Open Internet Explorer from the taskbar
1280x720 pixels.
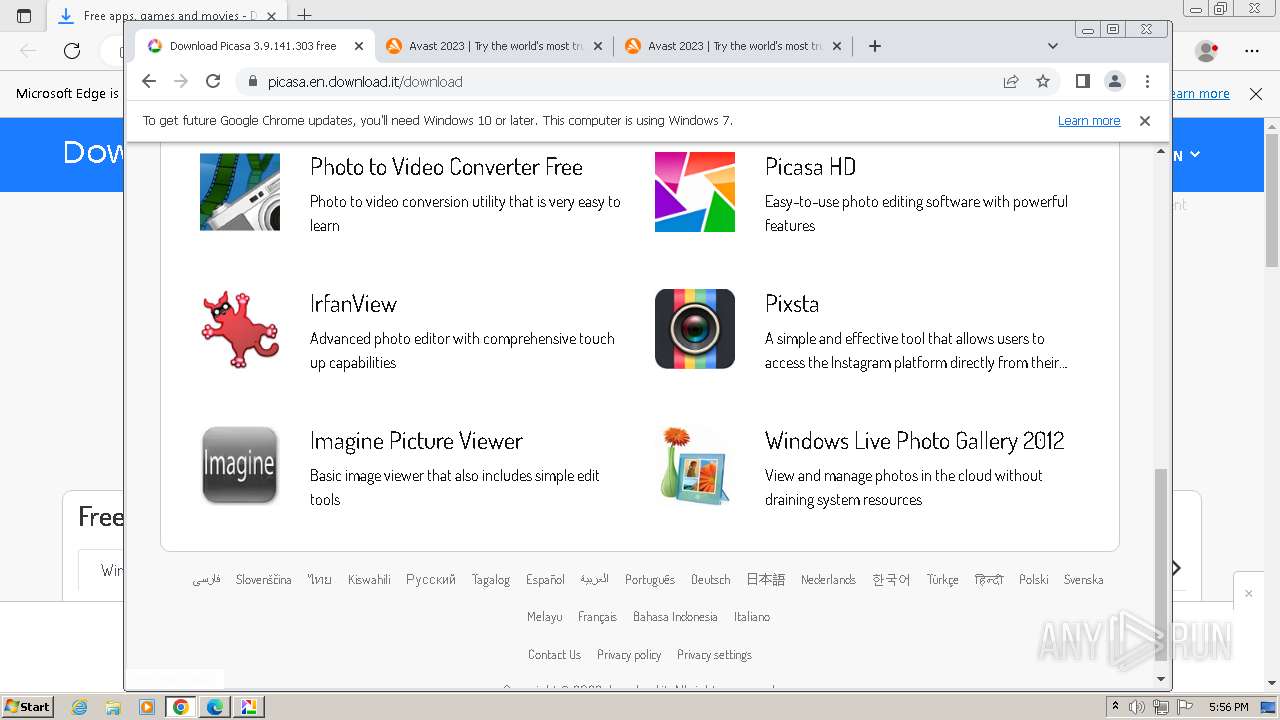(80, 707)
